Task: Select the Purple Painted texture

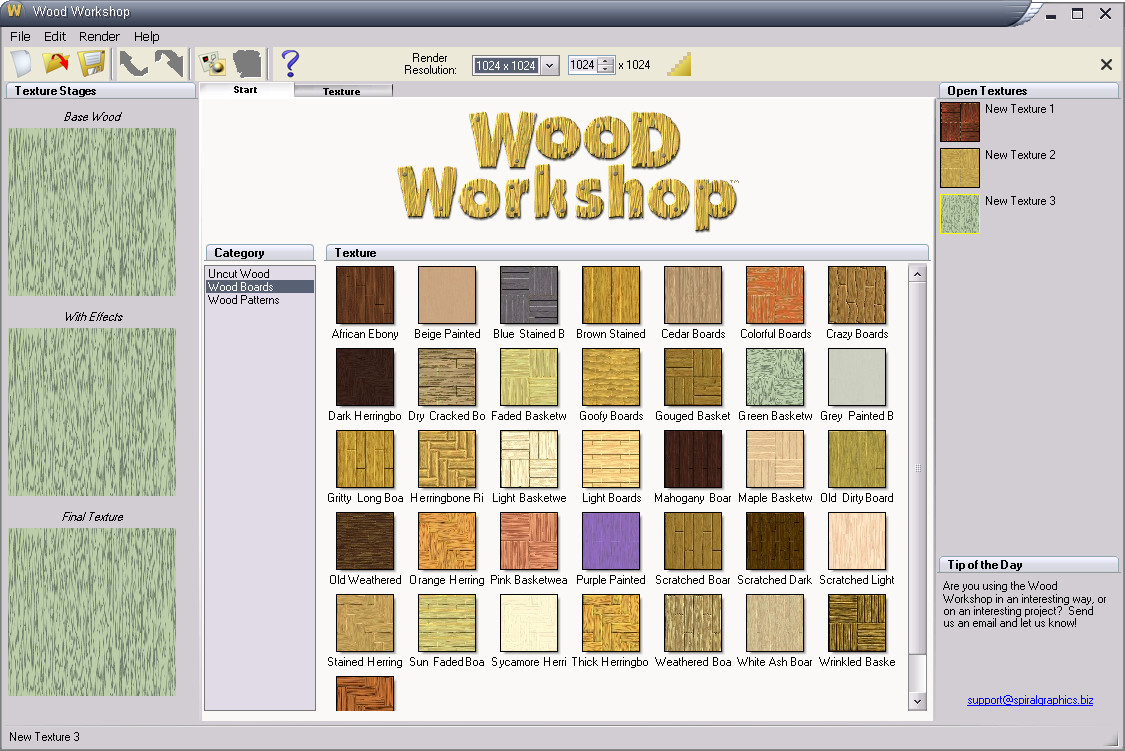Action: (611, 541)
